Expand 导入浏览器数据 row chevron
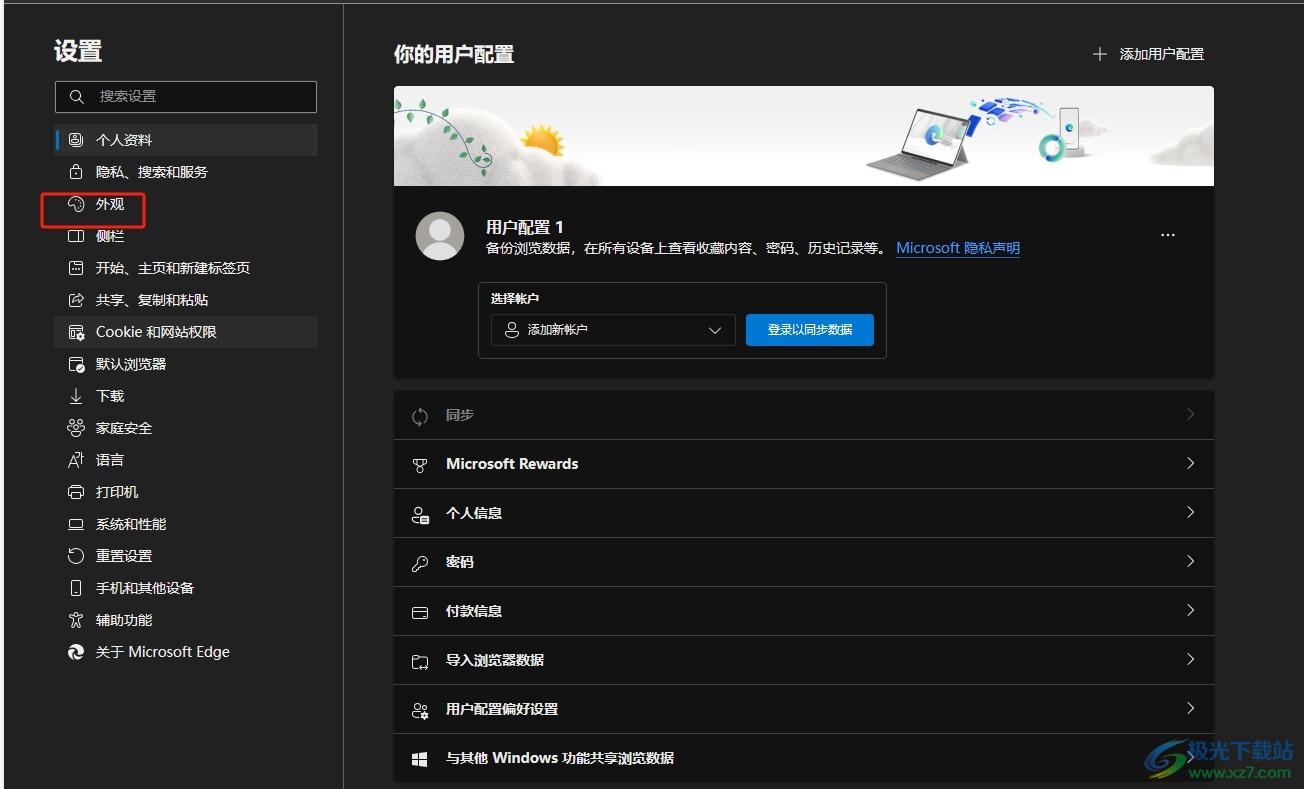This screenshot has height=789, width=1304. click(x=1190, y=659)
